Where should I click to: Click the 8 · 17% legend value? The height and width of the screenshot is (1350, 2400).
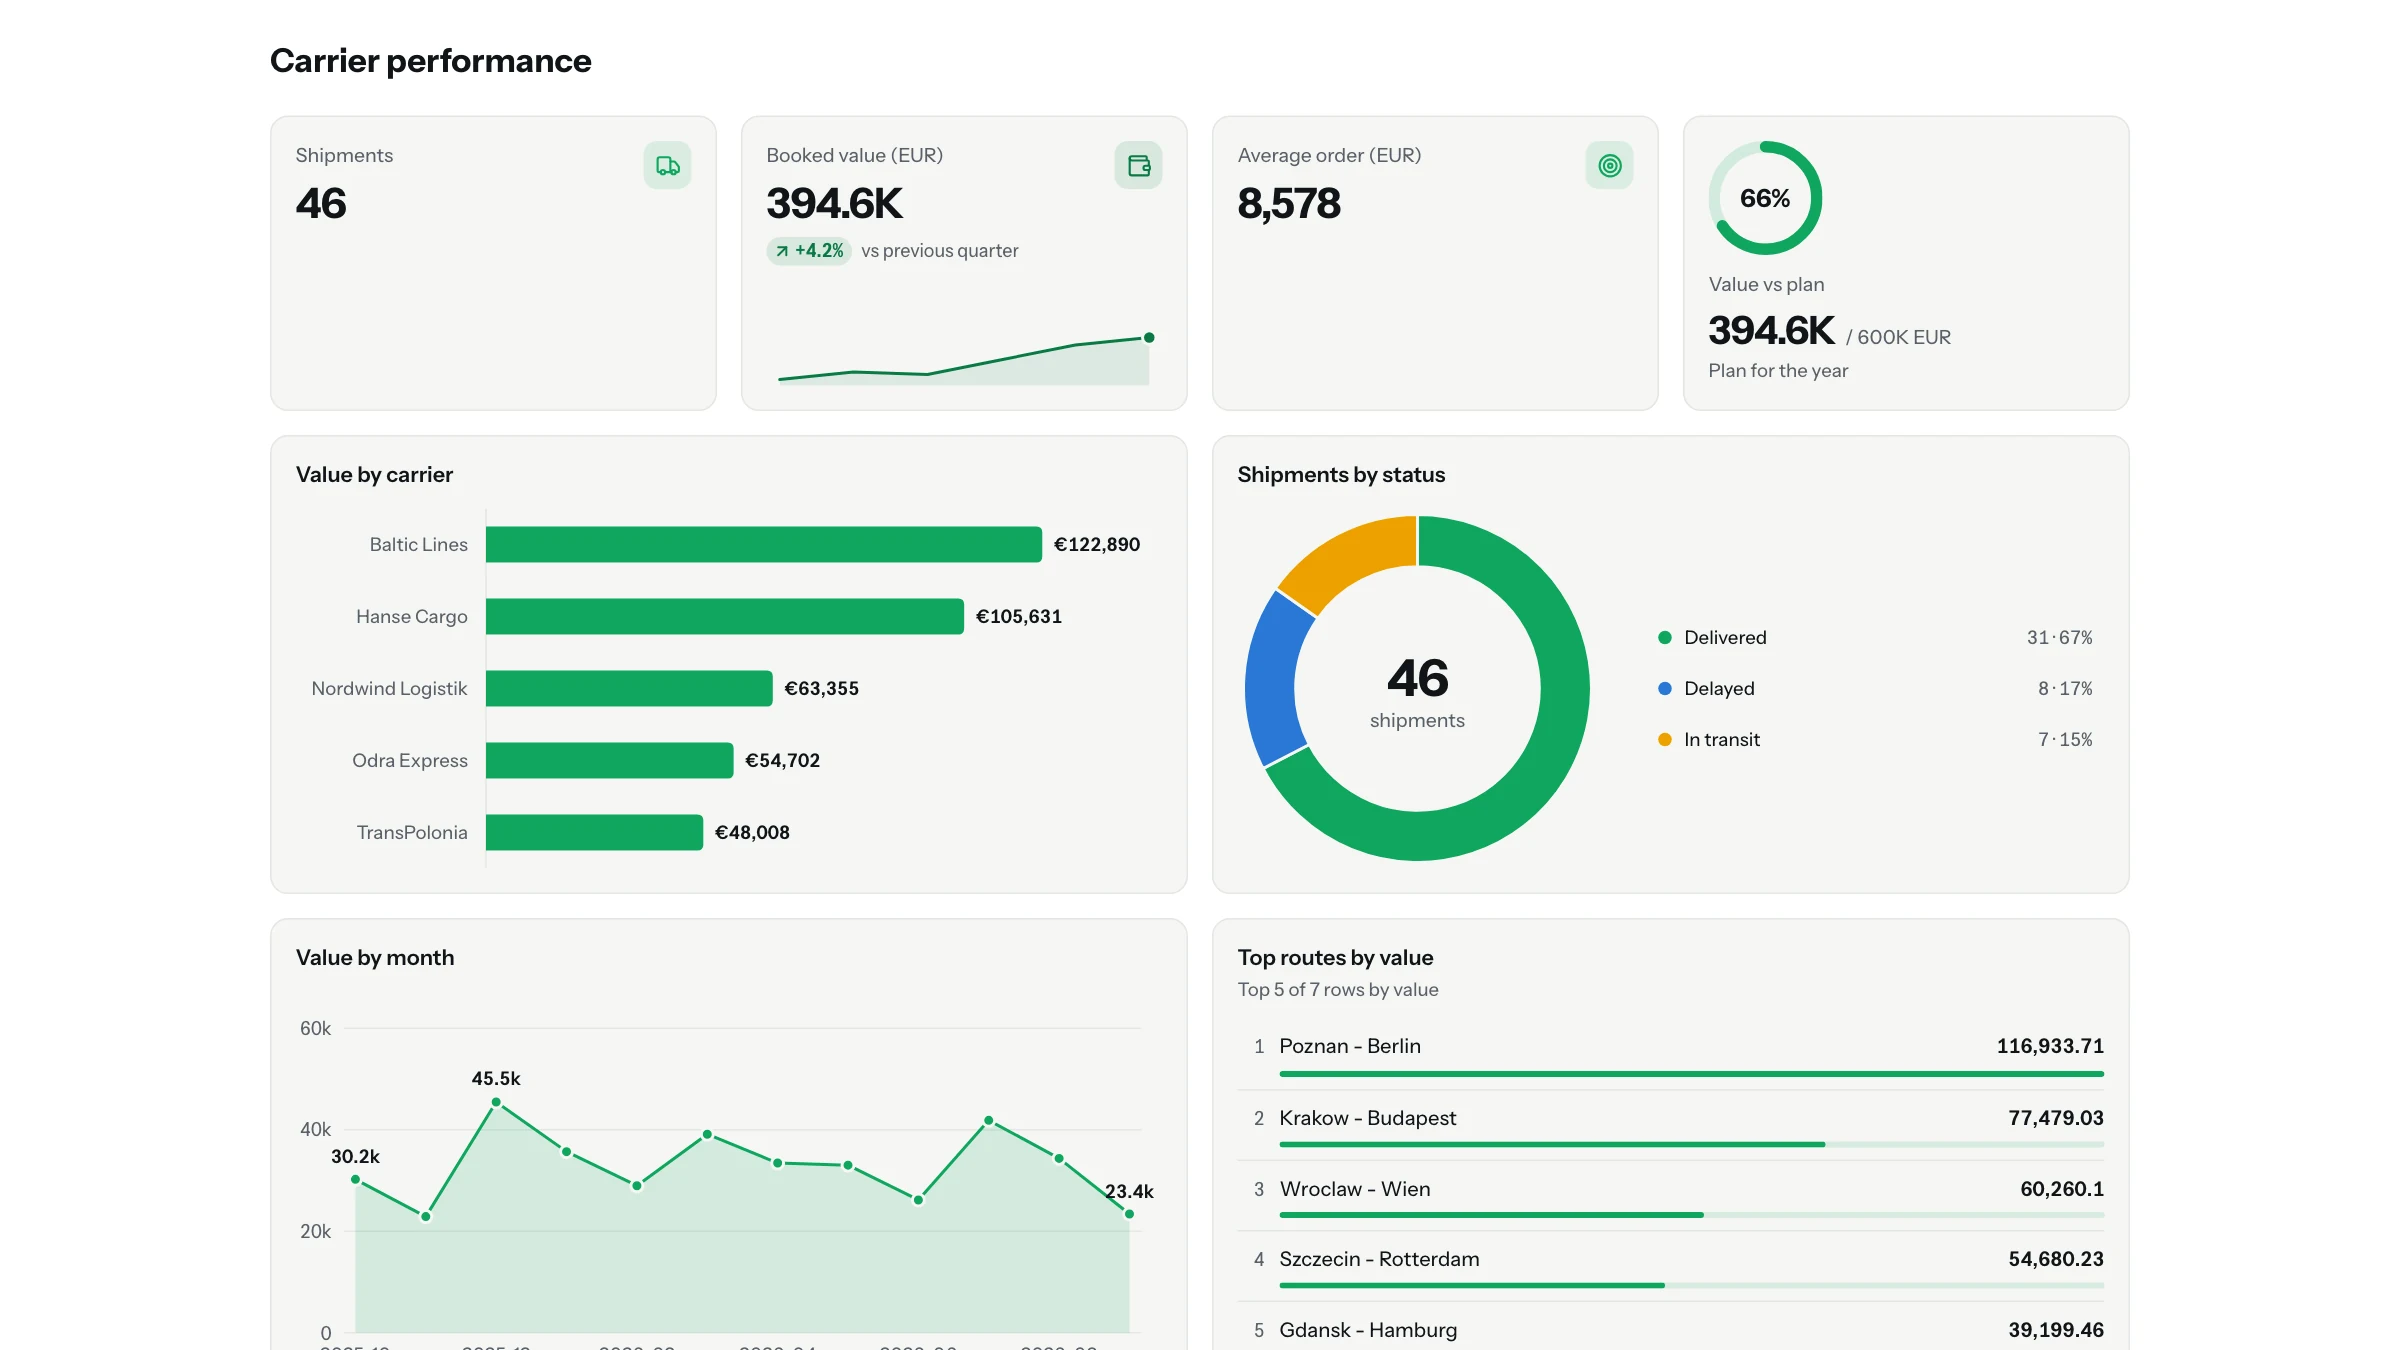[2066, 689]
